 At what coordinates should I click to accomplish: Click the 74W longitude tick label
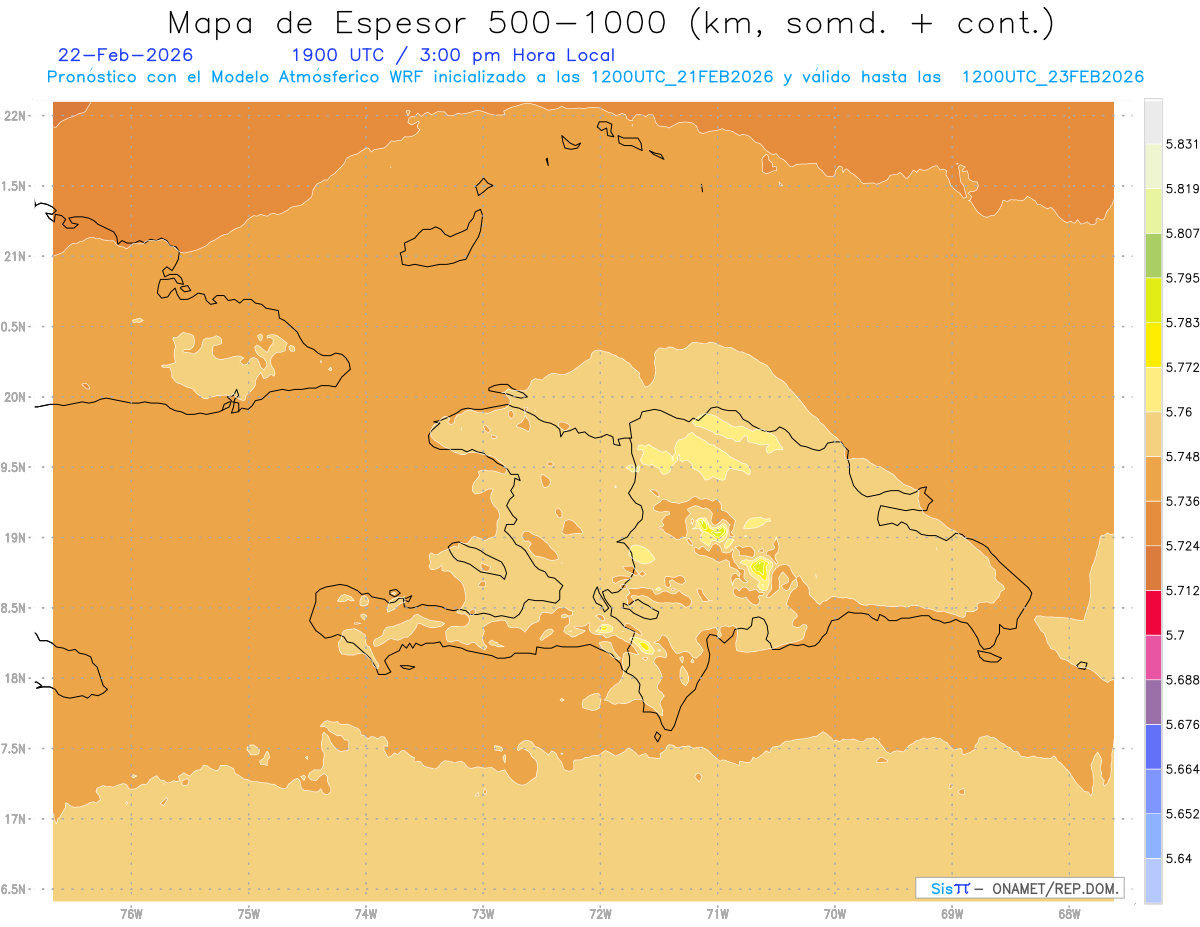[366, 913]
